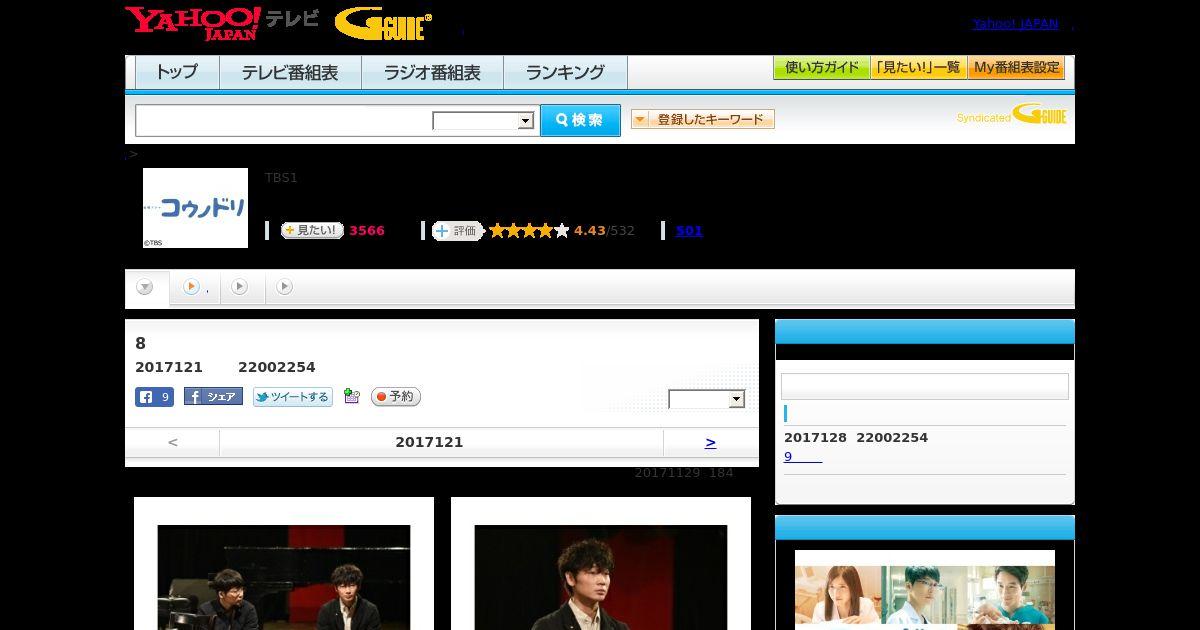Click the 評価 plus rating button

coord(458,230)
